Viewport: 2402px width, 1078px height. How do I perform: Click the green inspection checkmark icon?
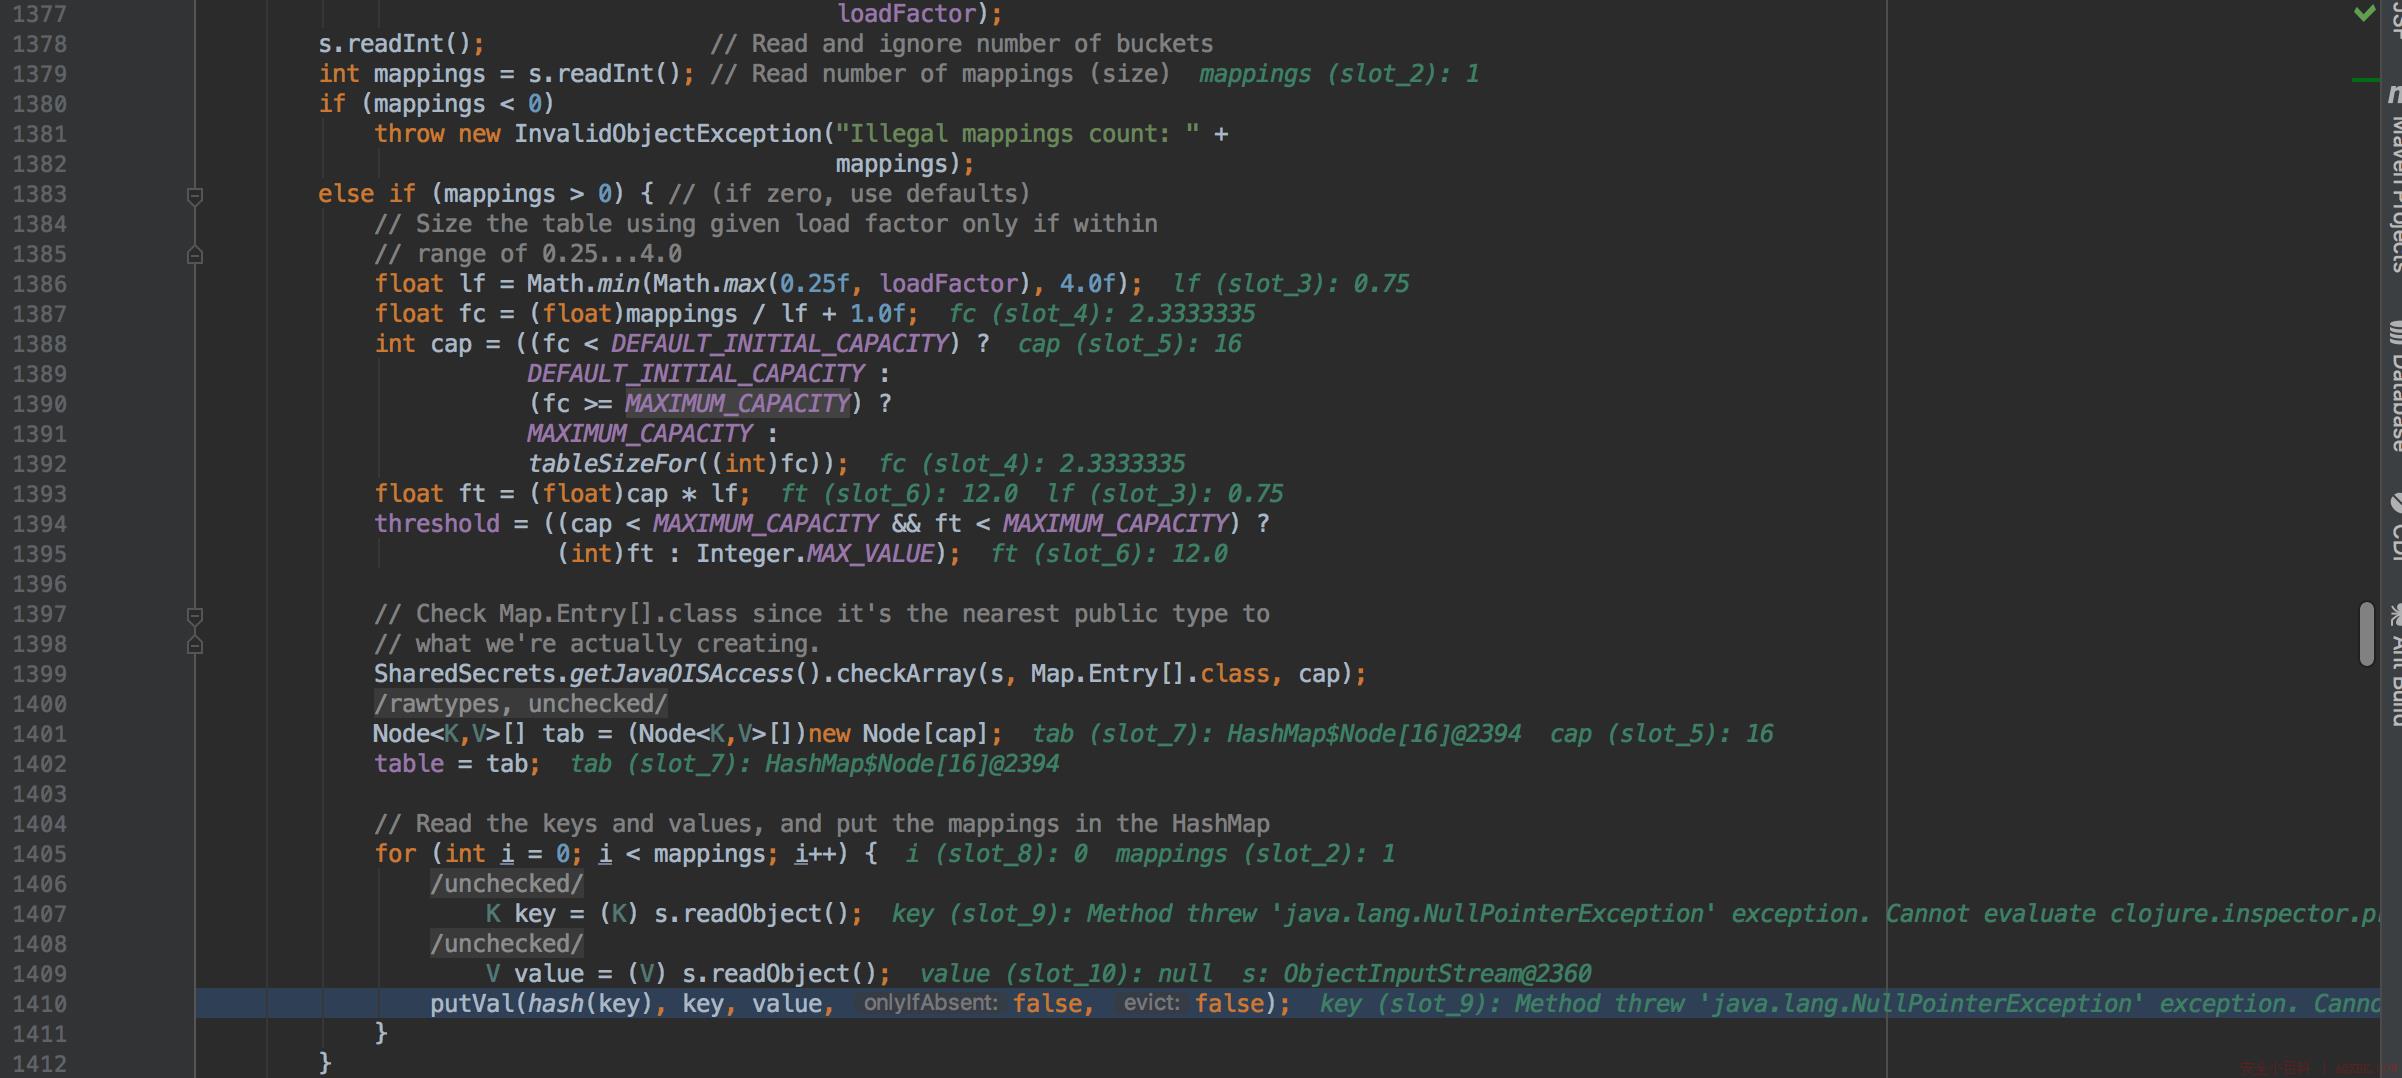(x=2364, y=13)
